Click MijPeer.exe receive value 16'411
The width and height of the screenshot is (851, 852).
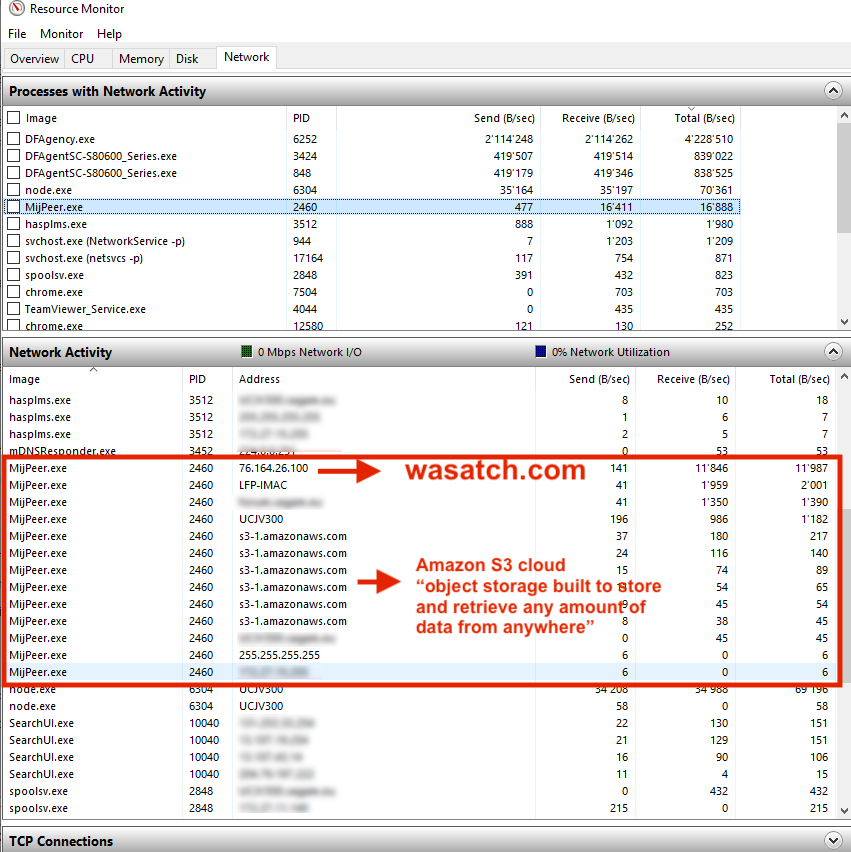(617, 207)
